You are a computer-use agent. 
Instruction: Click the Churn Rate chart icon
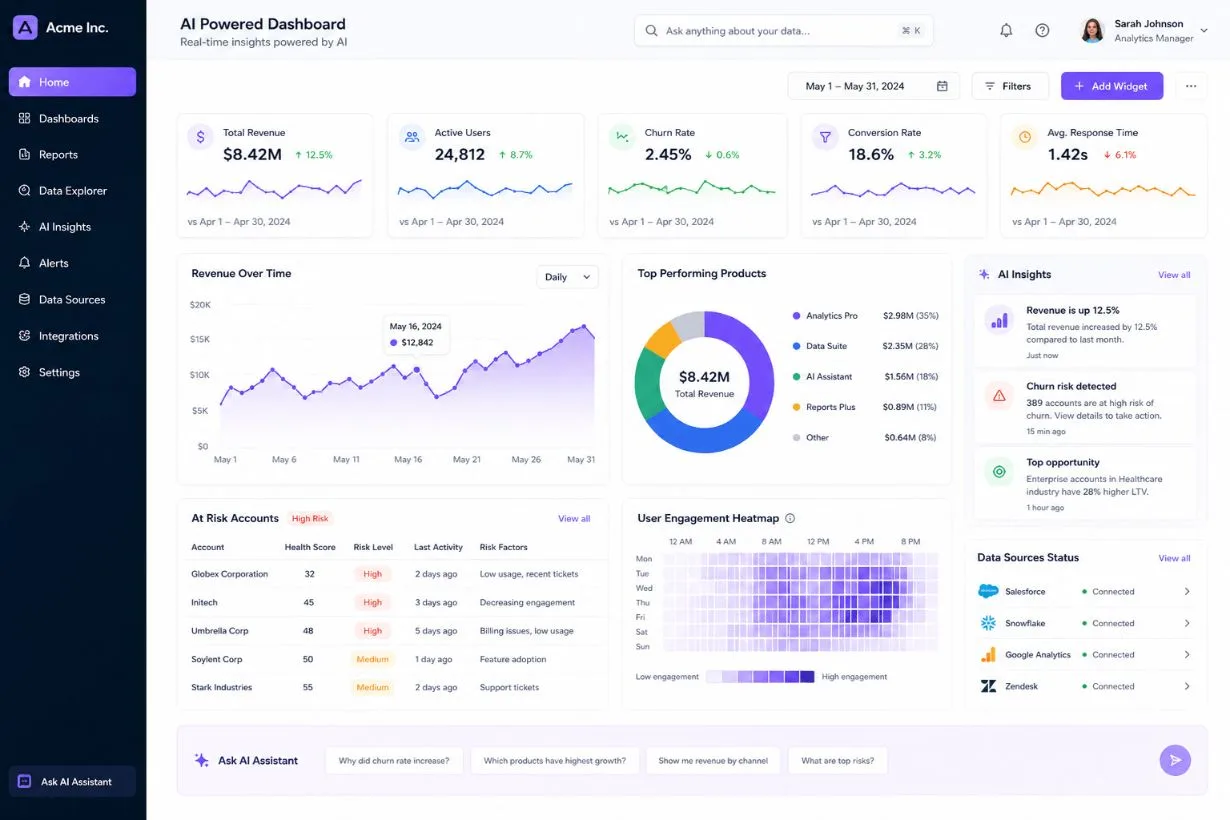622,138
